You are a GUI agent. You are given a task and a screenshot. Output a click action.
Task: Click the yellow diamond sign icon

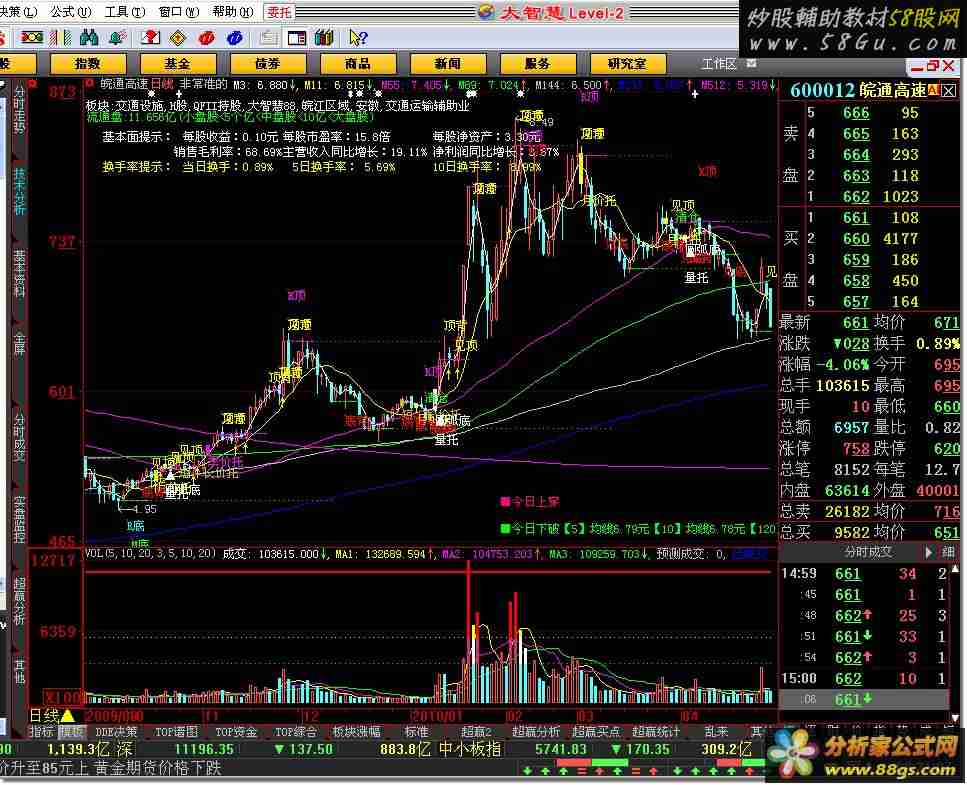(178, 38)
